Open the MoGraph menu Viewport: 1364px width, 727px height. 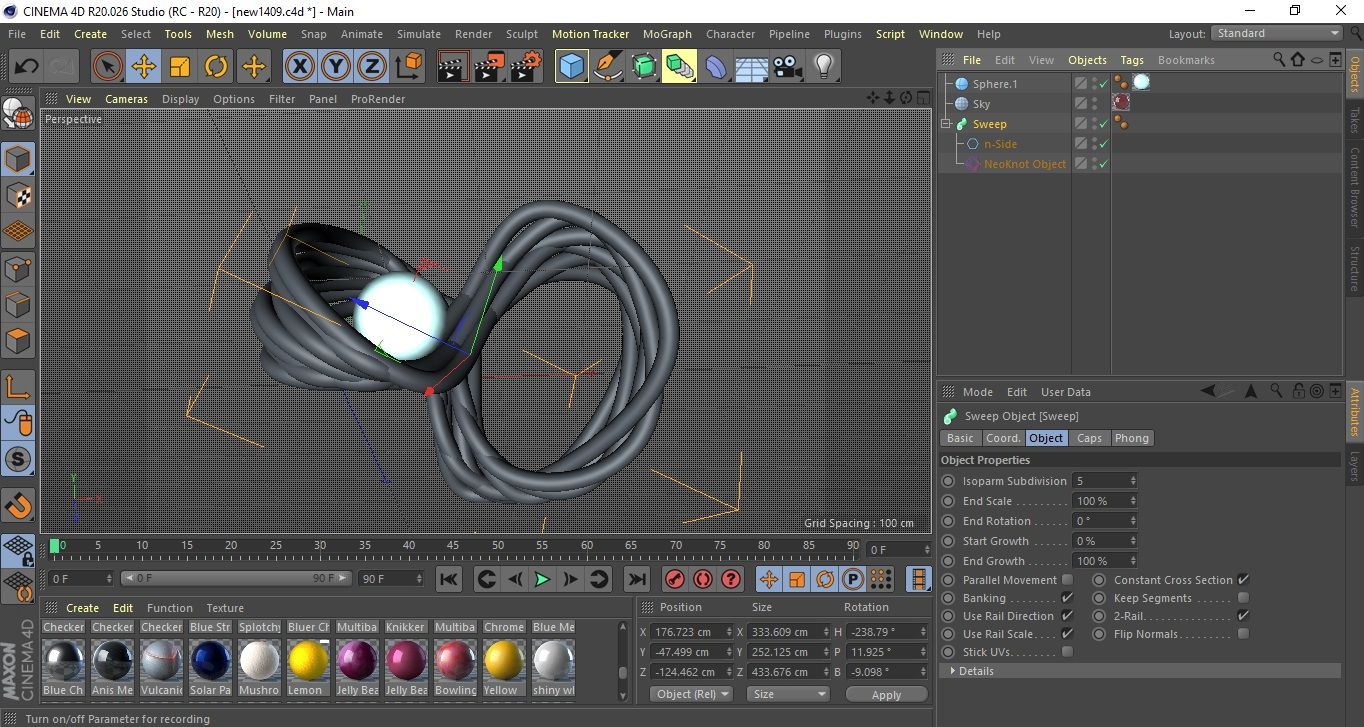click(667, 34)
